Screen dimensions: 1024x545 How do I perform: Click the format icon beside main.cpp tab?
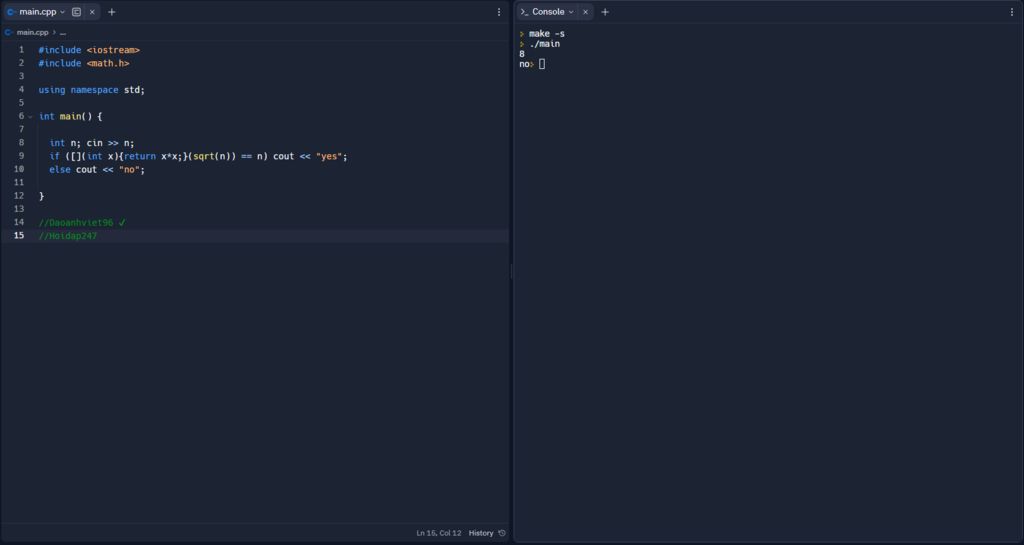pos(76,12)
